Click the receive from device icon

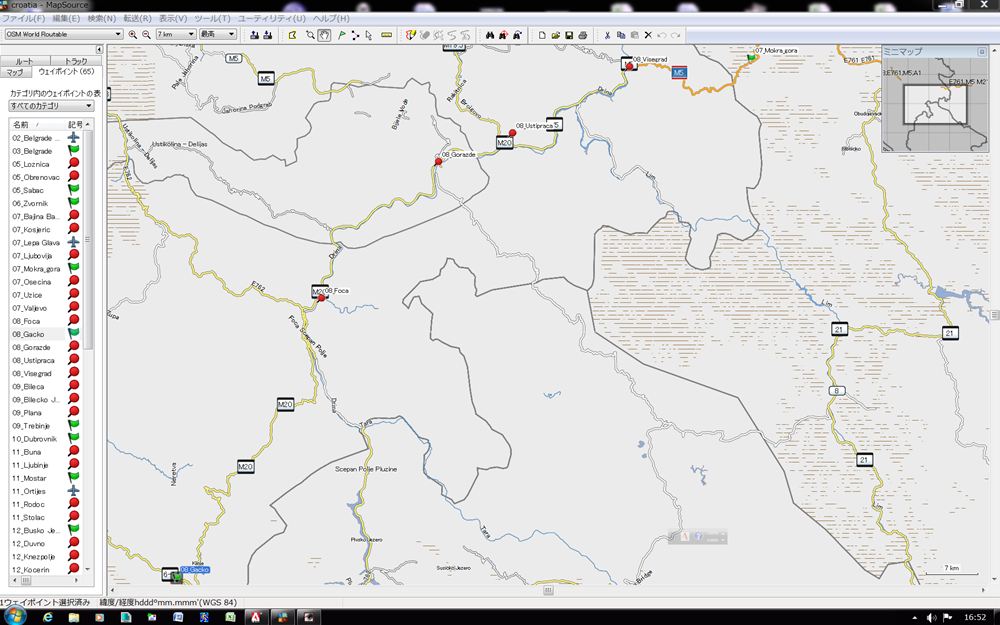(x=267, y=34)
